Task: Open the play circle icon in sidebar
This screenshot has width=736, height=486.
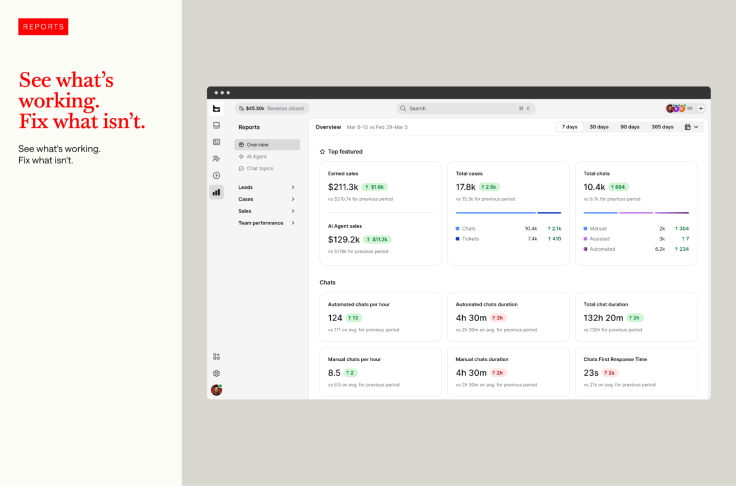Action: click(x=216, y=176)
